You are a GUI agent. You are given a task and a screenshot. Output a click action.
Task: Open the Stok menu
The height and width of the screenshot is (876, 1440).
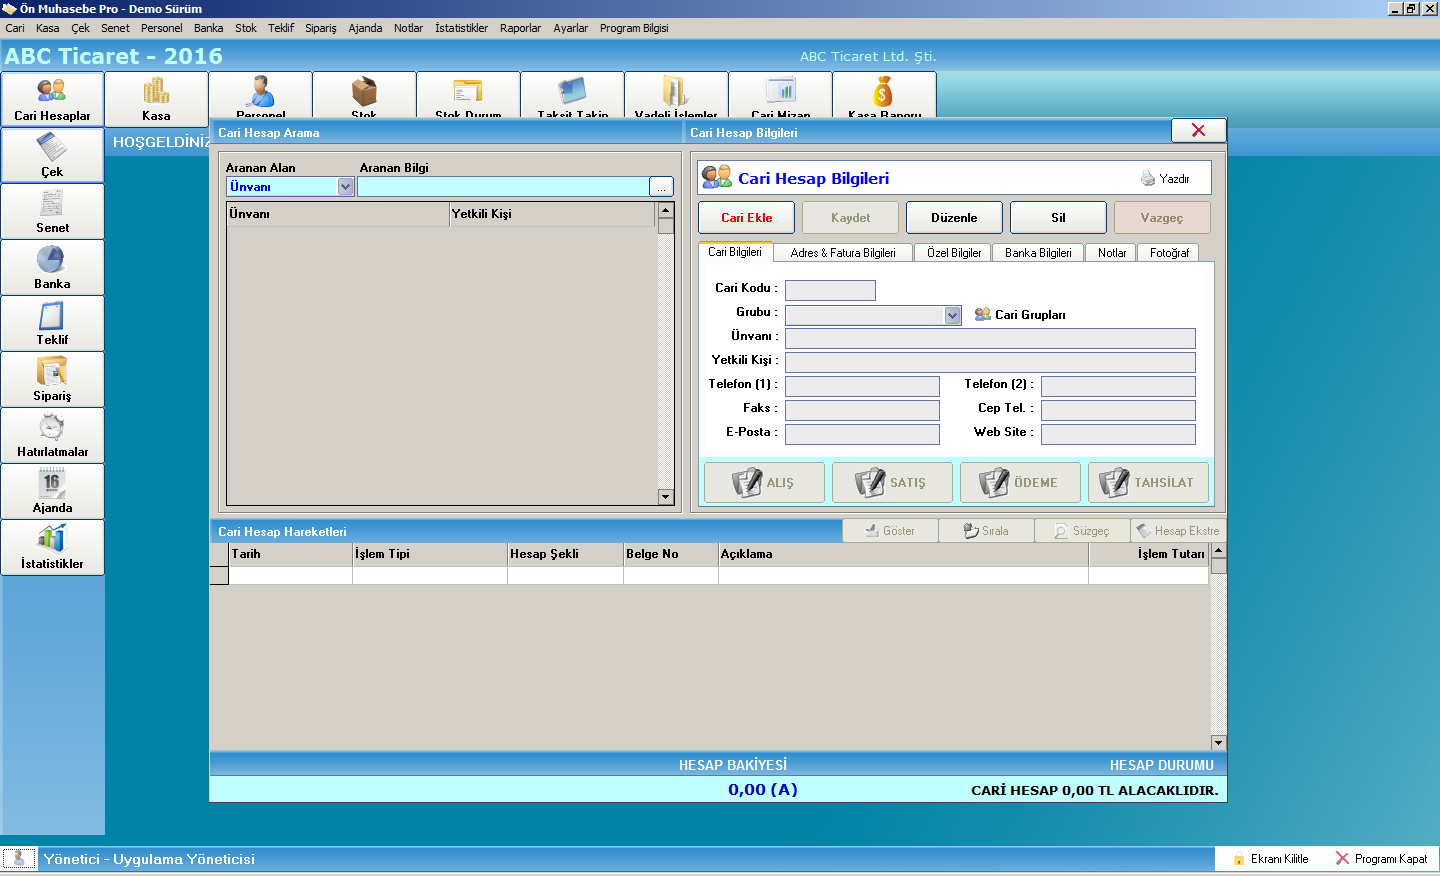click(246, 28)
